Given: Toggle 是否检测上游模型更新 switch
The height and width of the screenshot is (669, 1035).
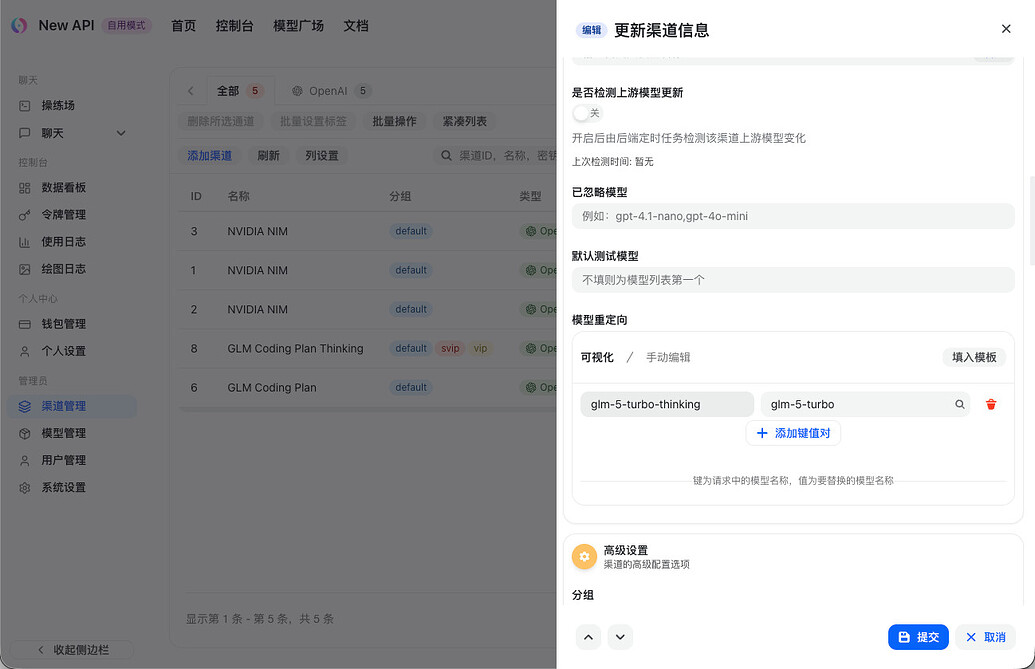Looking at the screenshot, I should [587, 113].
